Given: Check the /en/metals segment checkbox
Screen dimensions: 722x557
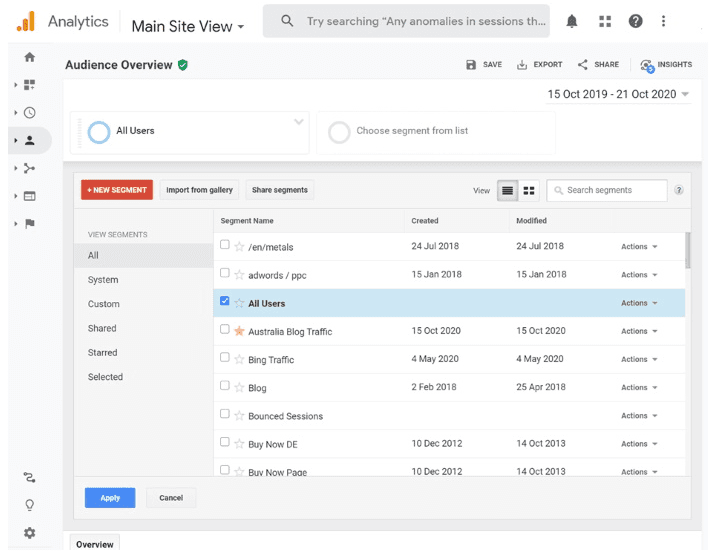Looking at the screenshot, I should click(x=225, y=244).
